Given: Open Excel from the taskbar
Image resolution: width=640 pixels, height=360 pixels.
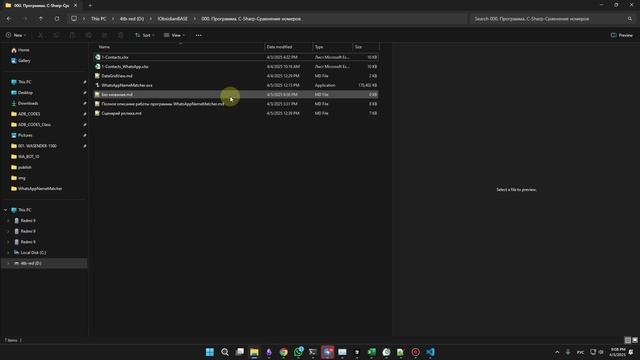Looking at the screenshot, I should (x=372, y=352).
